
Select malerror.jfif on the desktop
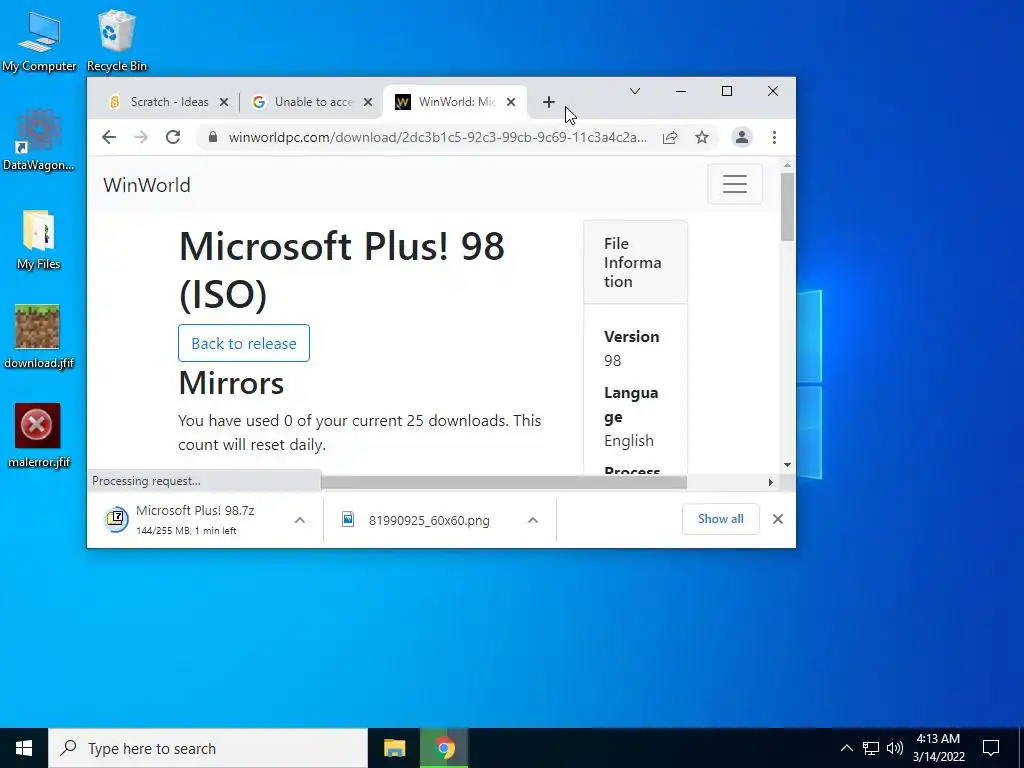[39, 436]
